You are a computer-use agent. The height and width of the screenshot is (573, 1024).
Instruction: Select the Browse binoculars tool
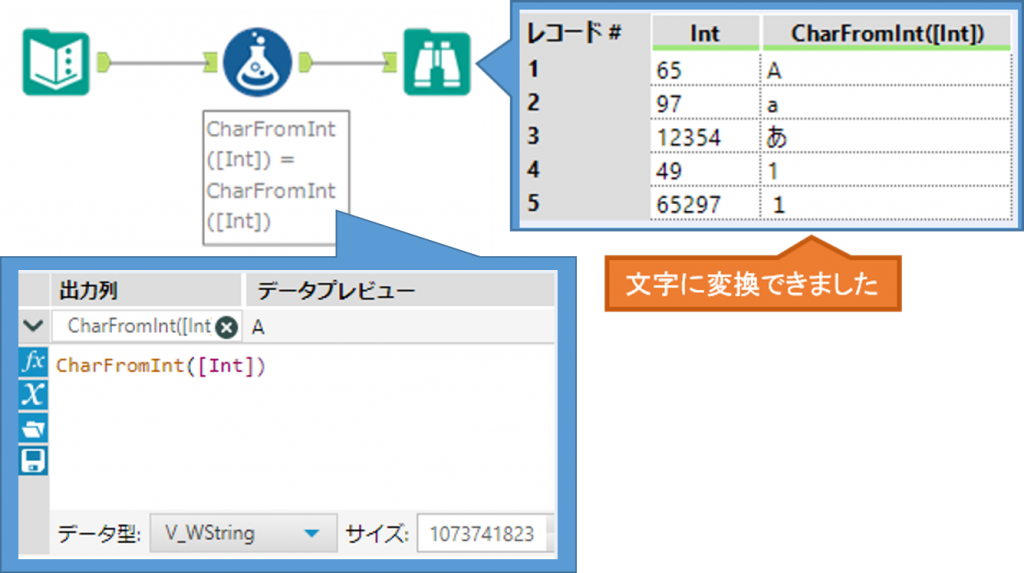coord(436,63)
